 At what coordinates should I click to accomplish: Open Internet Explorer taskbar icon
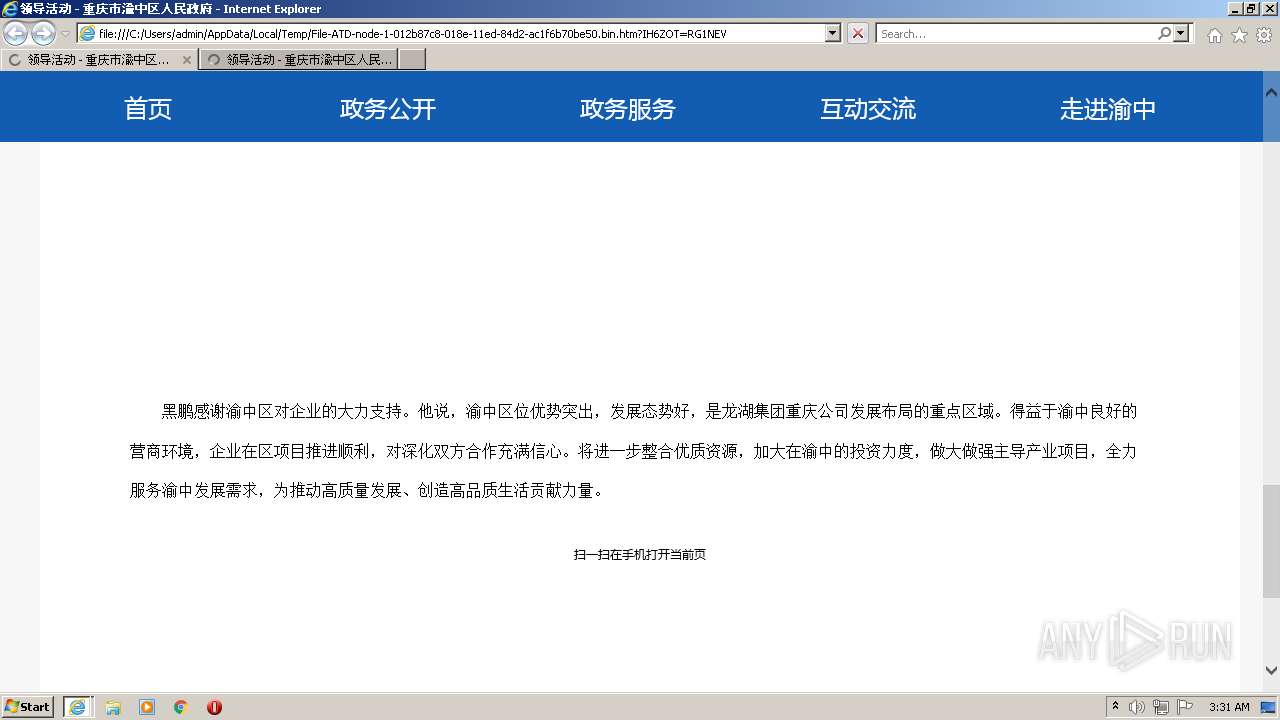pyautogui.click(x=77, y=707)
